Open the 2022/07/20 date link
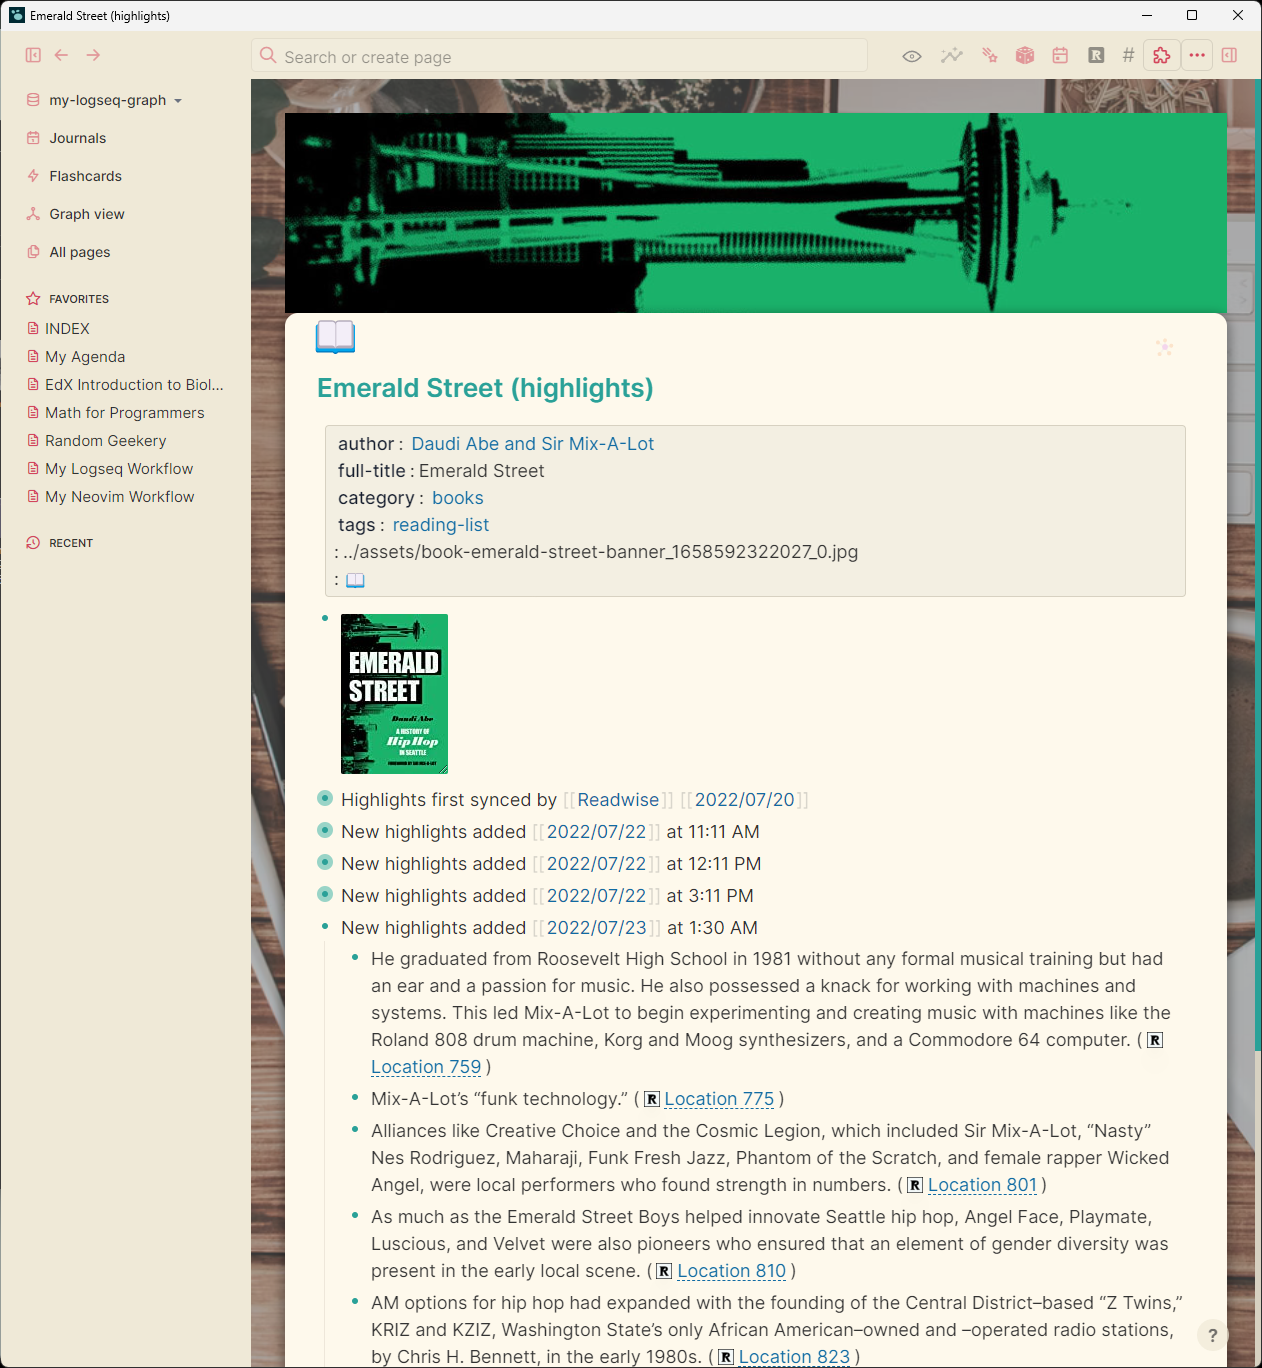Screen dimensions: 1262x1368 pyautogui.click(x=744, y=800)
